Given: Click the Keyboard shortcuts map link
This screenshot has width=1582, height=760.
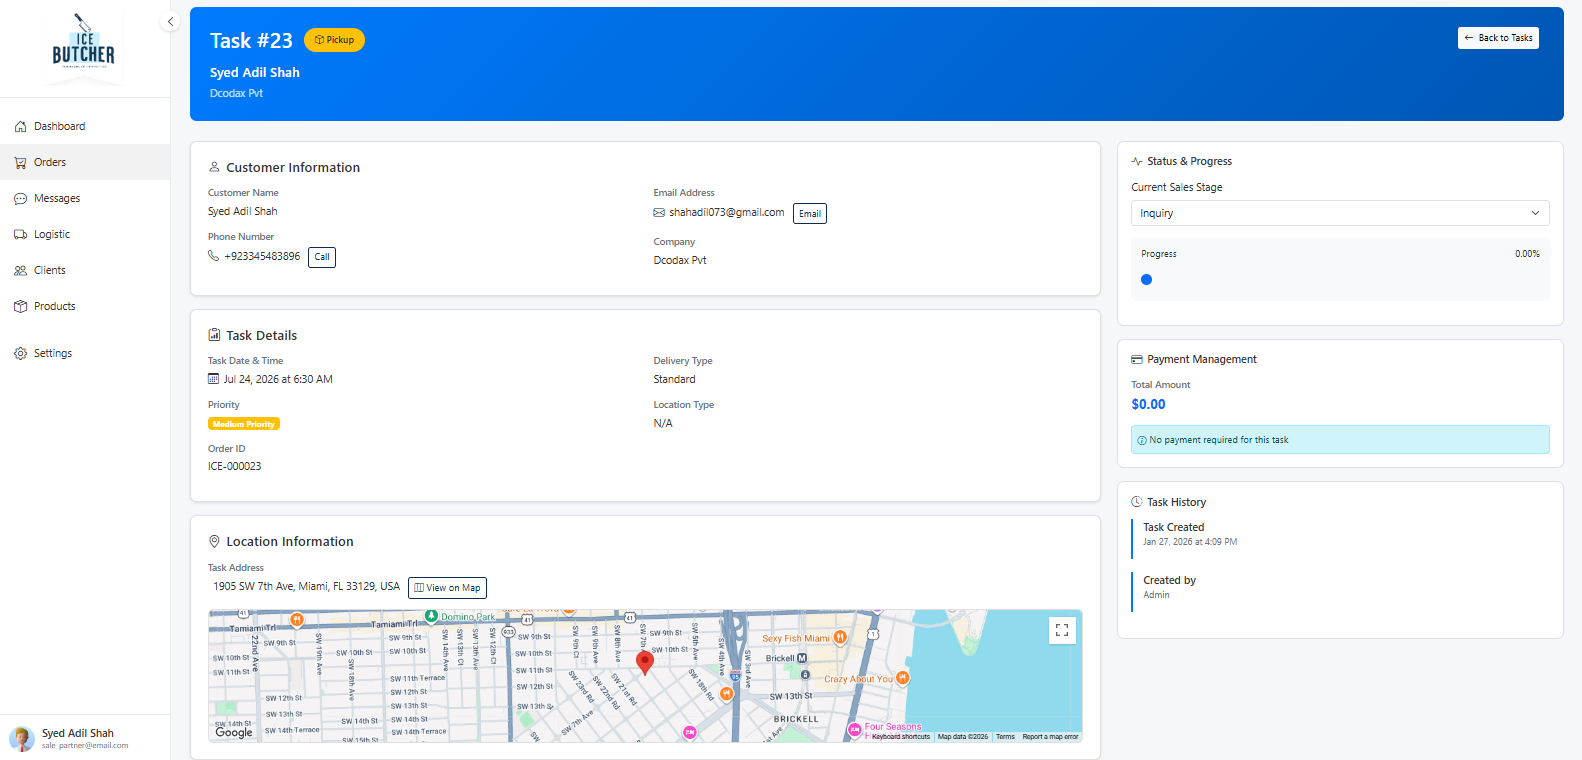Looking at the screenshot, I should point(900,737).
